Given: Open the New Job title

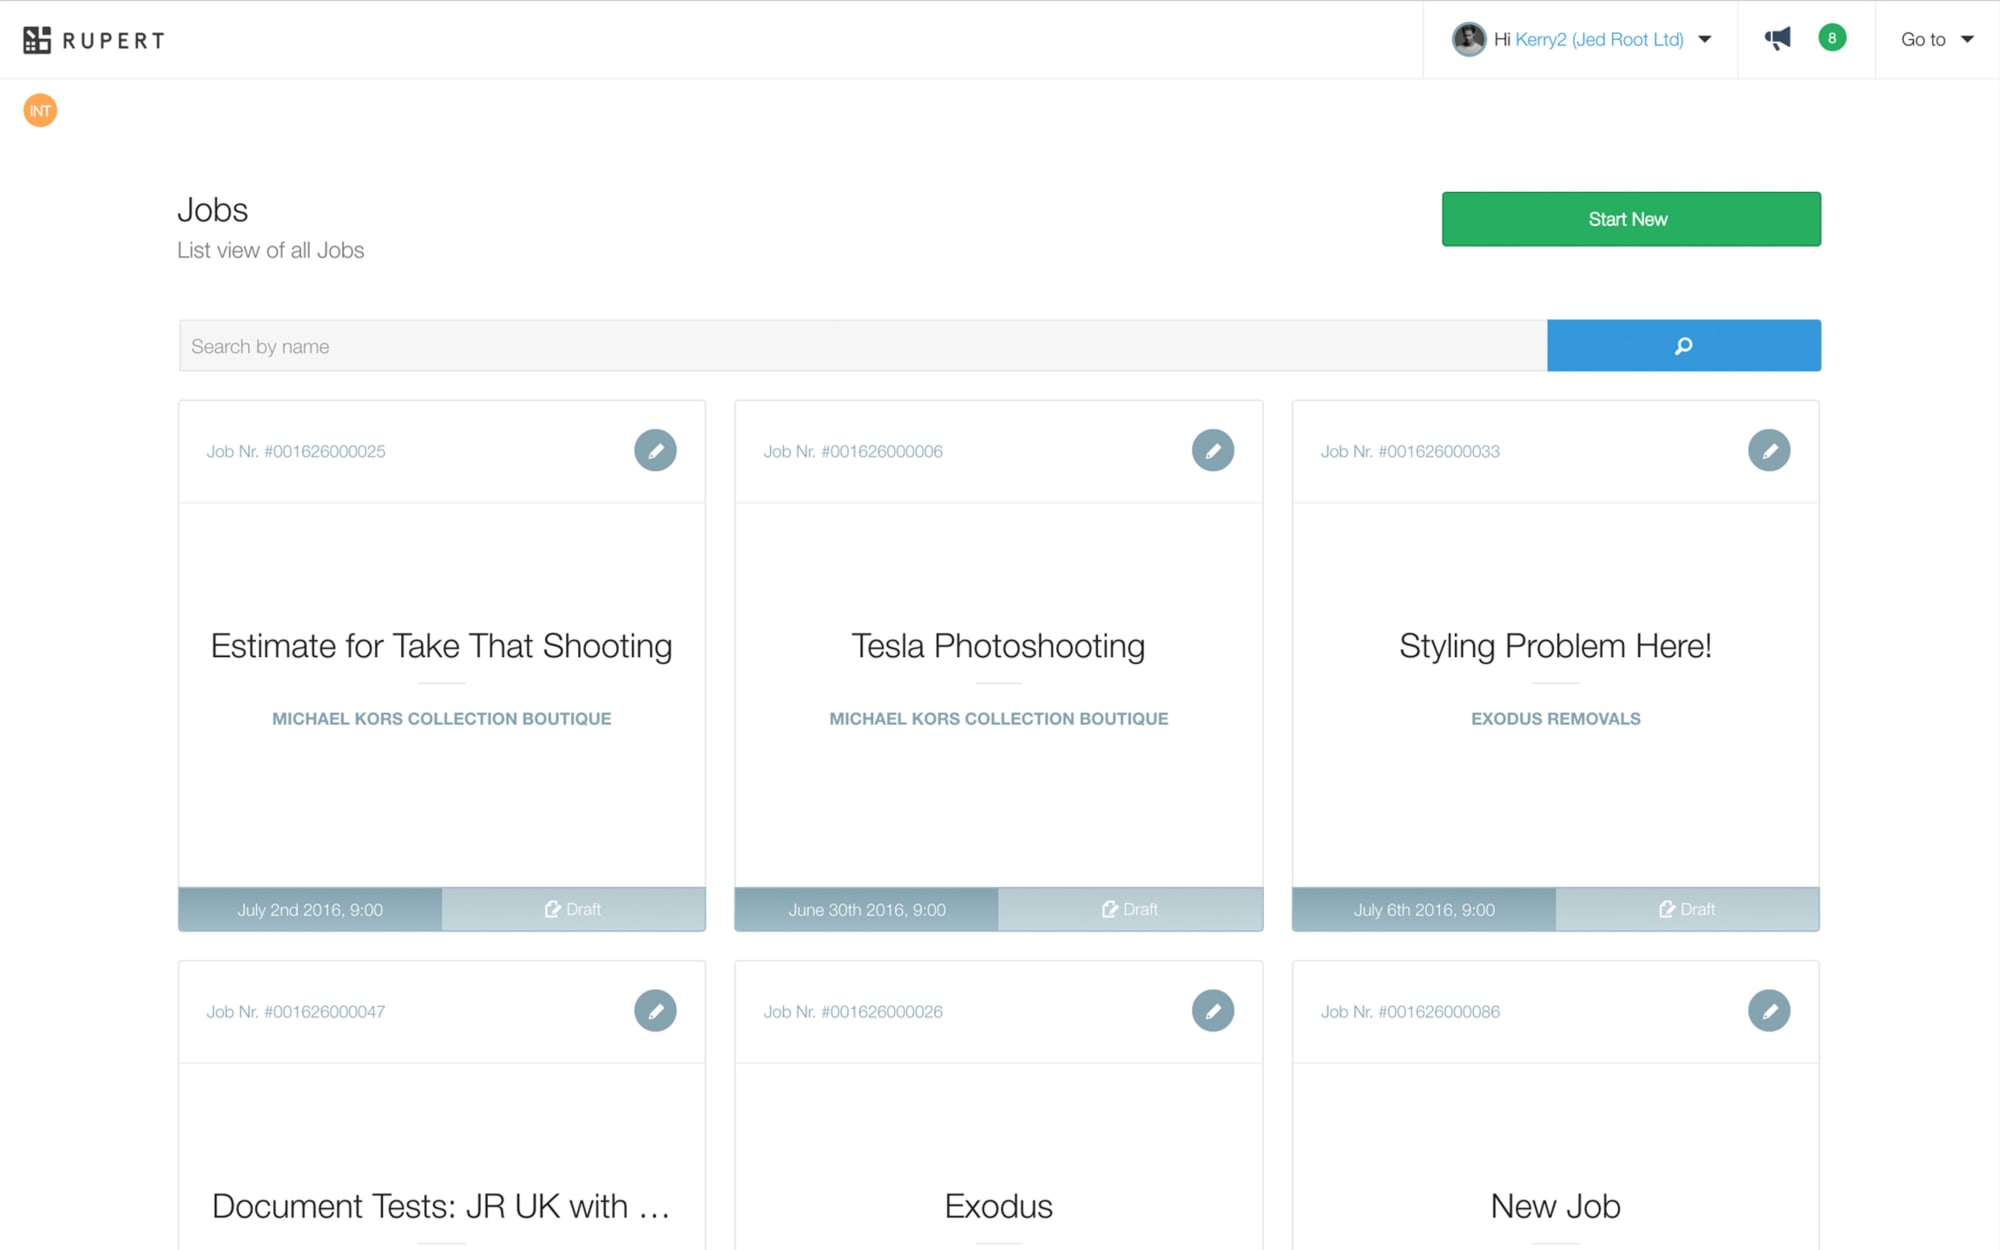Looking at the screenshot, I should 1555,1206.
